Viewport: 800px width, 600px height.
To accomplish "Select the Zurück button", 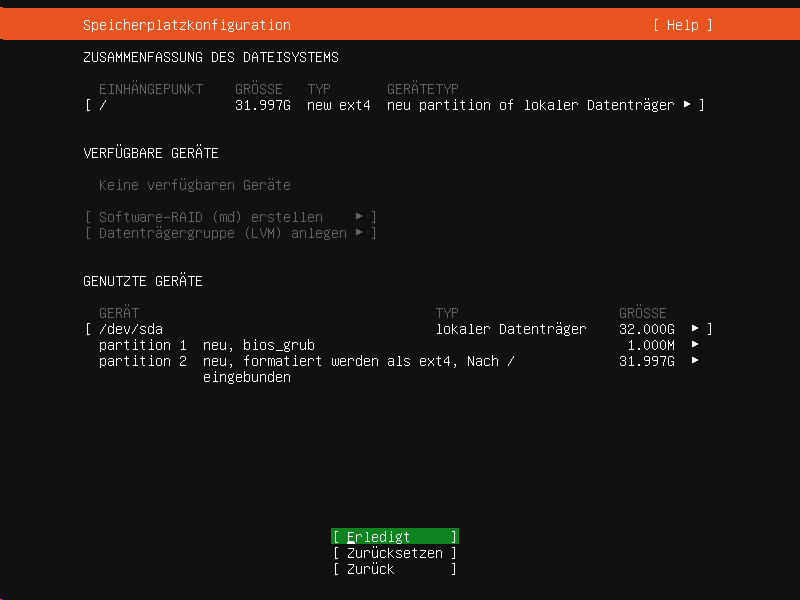I will click(395, 569).
